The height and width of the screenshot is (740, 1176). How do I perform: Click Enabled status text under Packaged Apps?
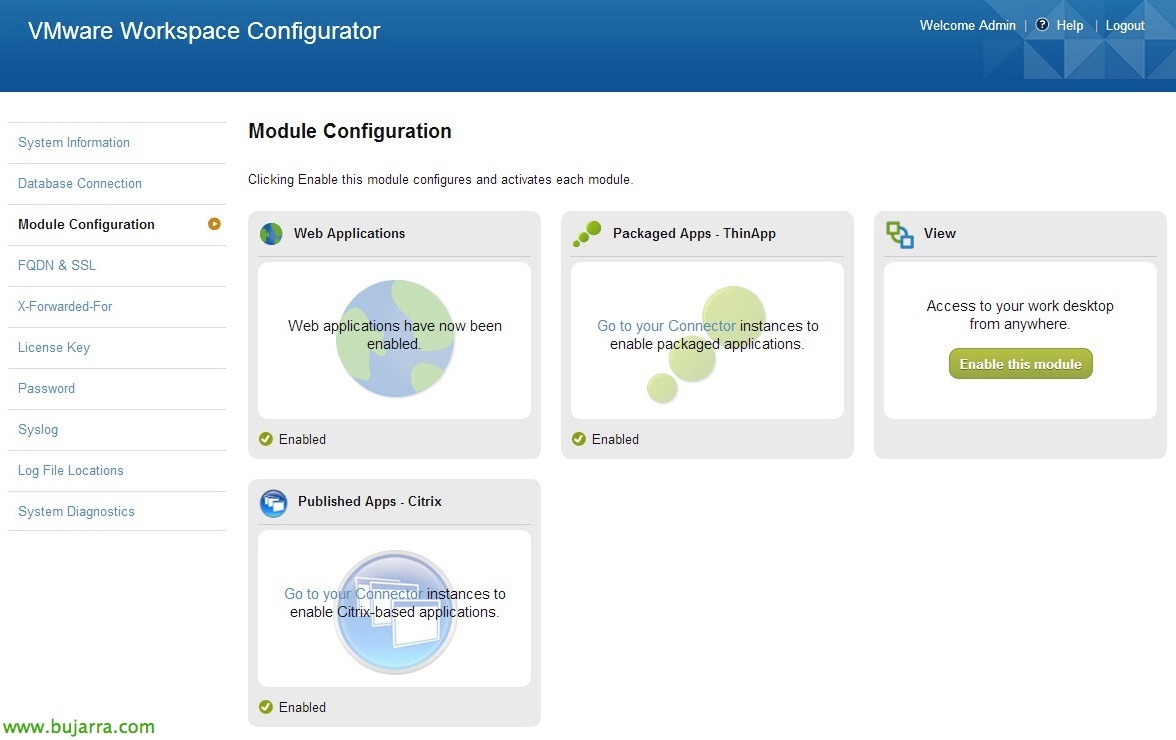(615, 439)
